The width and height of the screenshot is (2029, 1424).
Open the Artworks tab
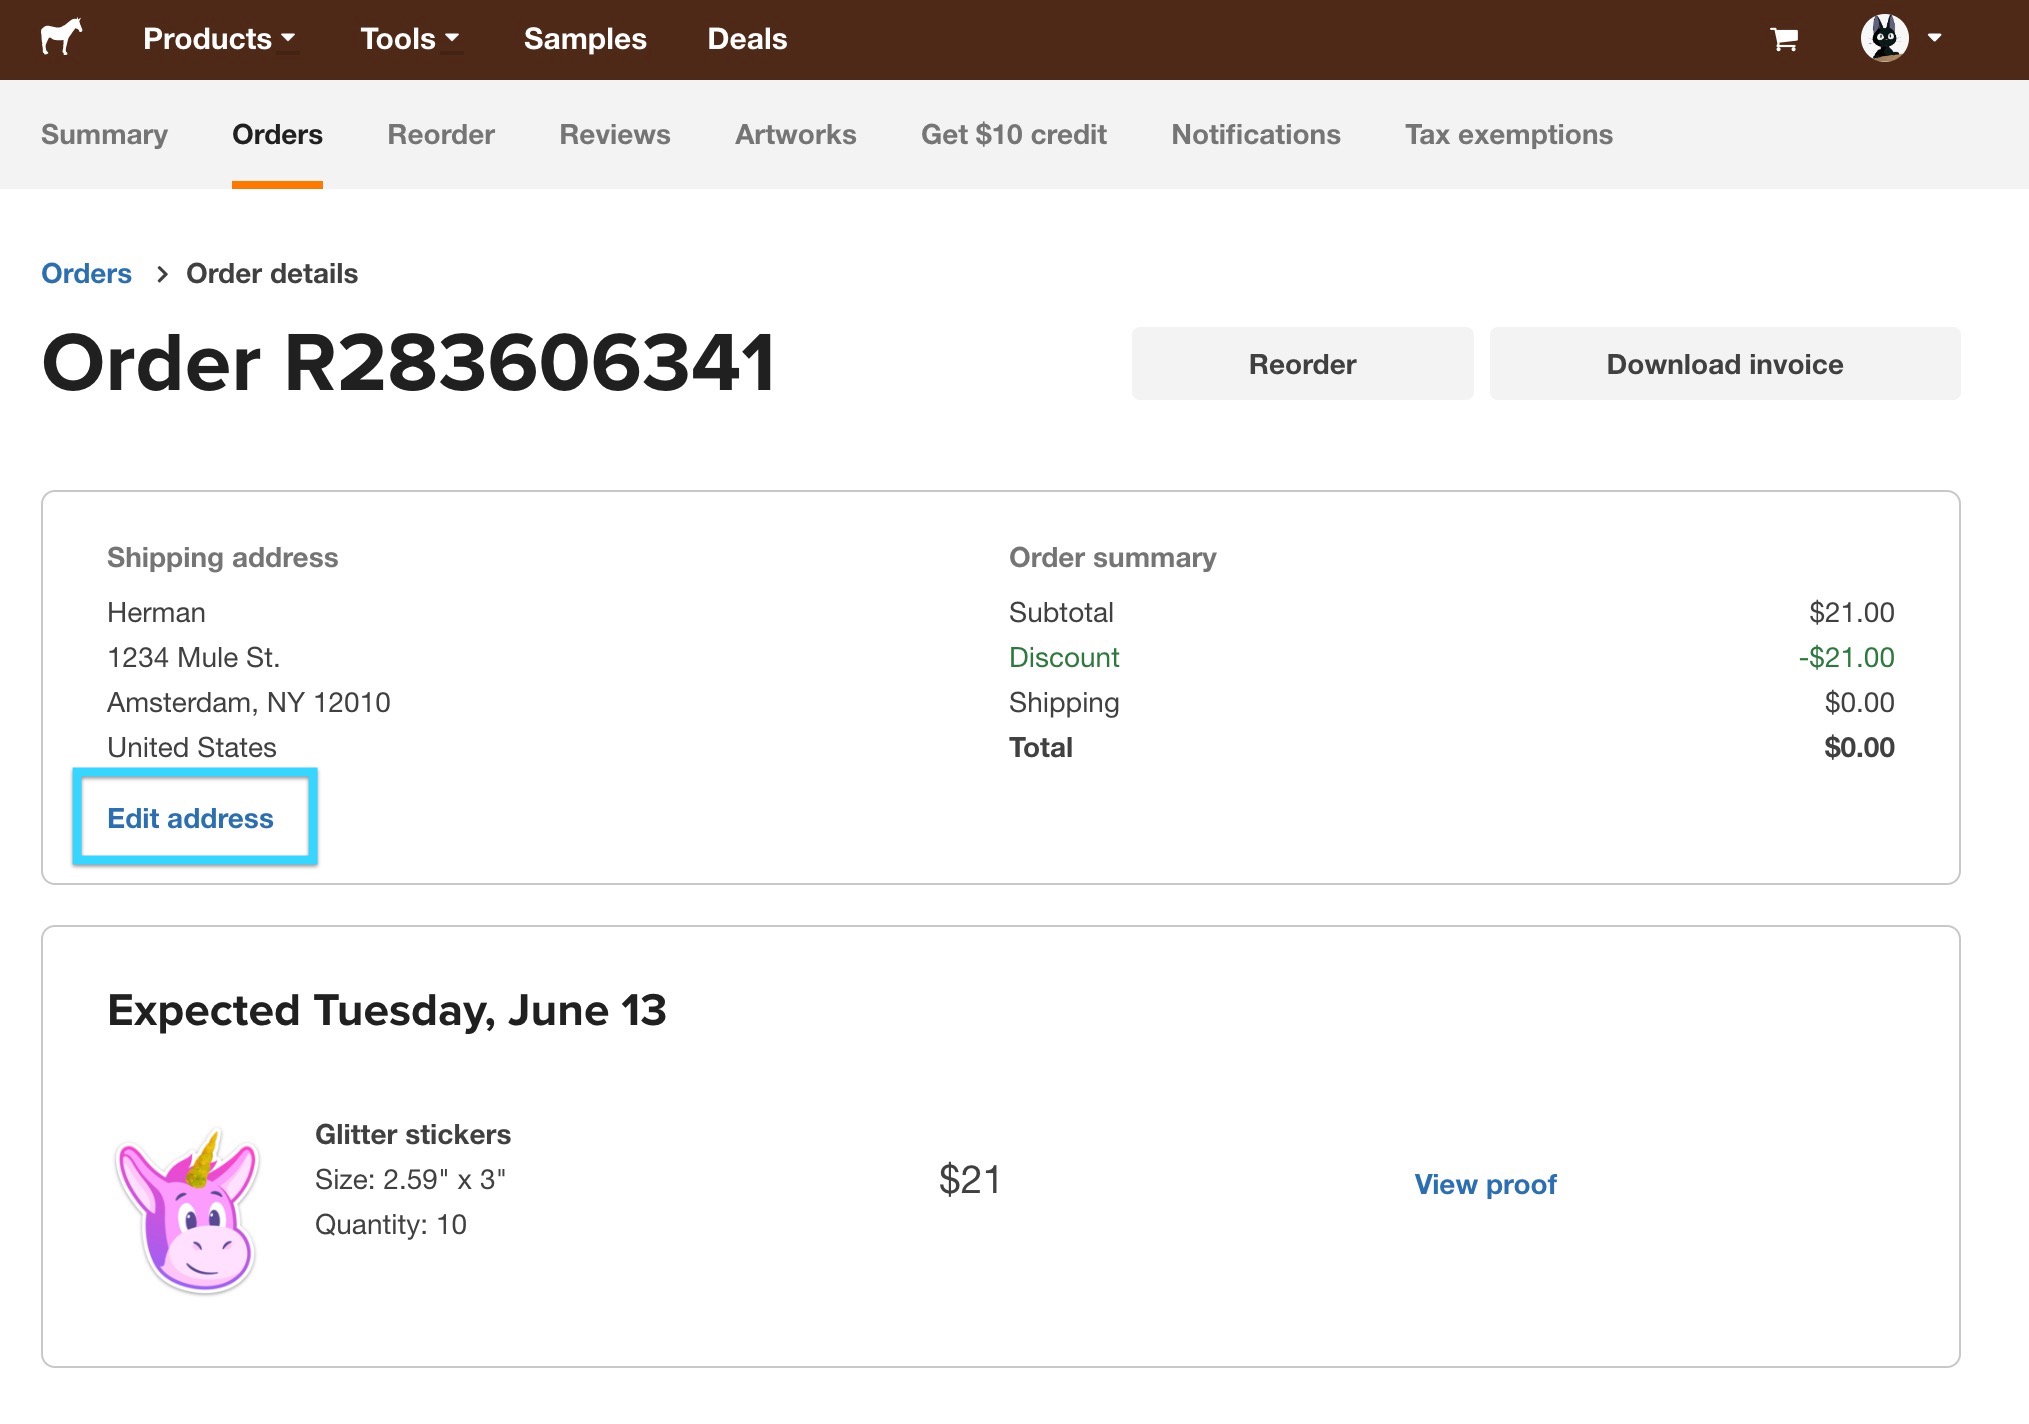[x=795, y=134]
